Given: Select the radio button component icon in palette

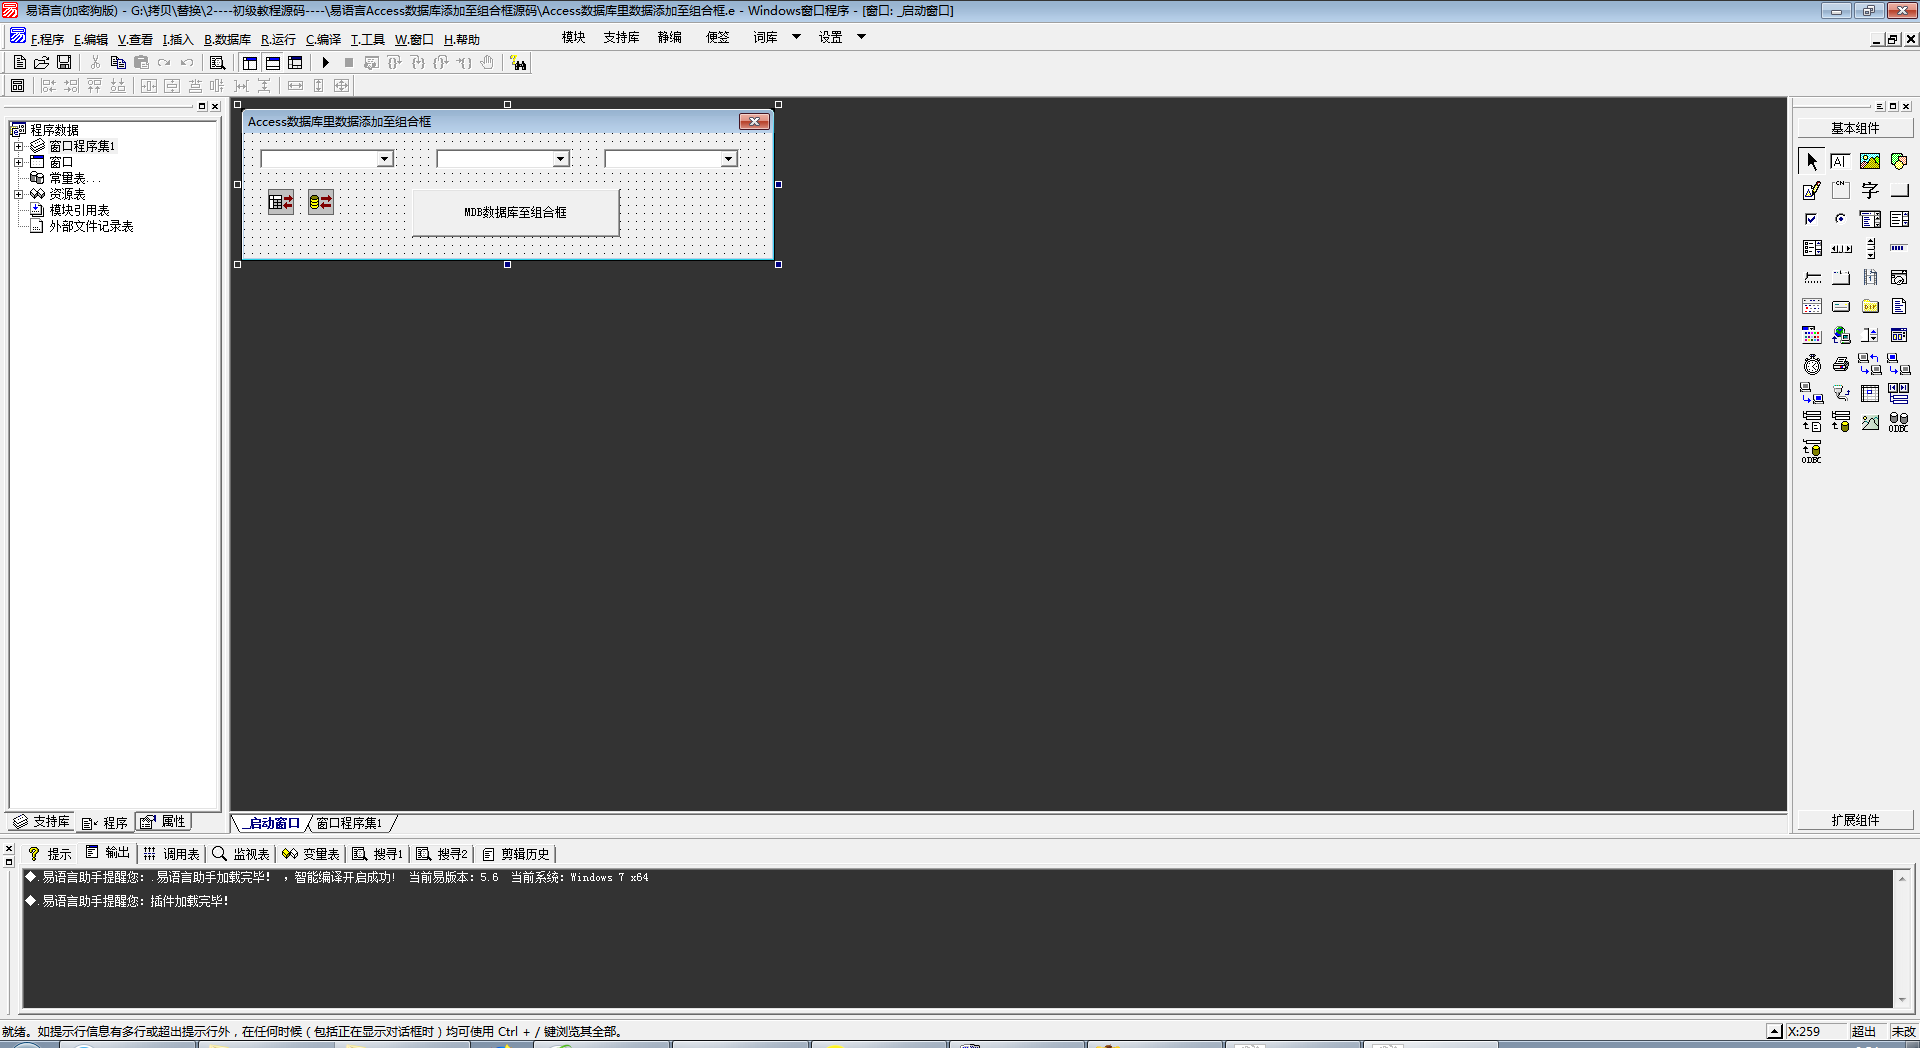Looking at the screenshot, I should pyautogui.click(x=1841, y=219).
